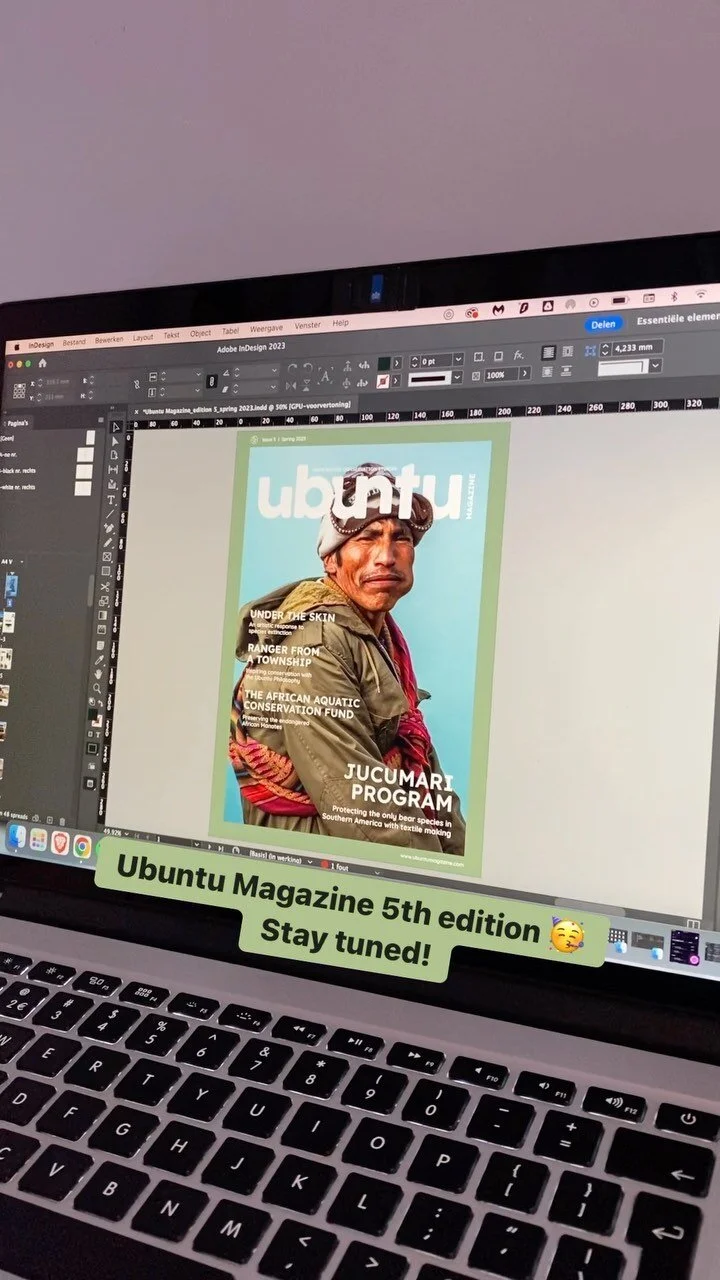Select the Gap tool
Viewport: 720px width, 1280px height.
tap(113, 469)
